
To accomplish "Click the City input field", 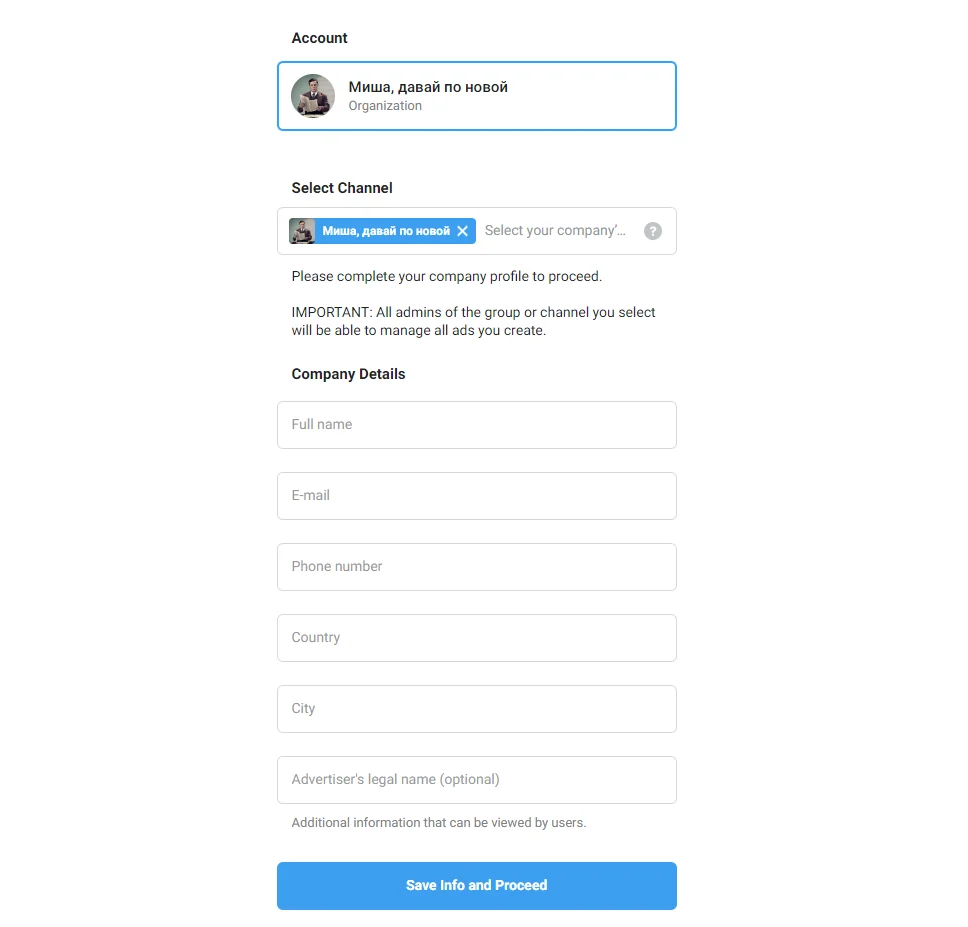I will [x=476, y=709].
